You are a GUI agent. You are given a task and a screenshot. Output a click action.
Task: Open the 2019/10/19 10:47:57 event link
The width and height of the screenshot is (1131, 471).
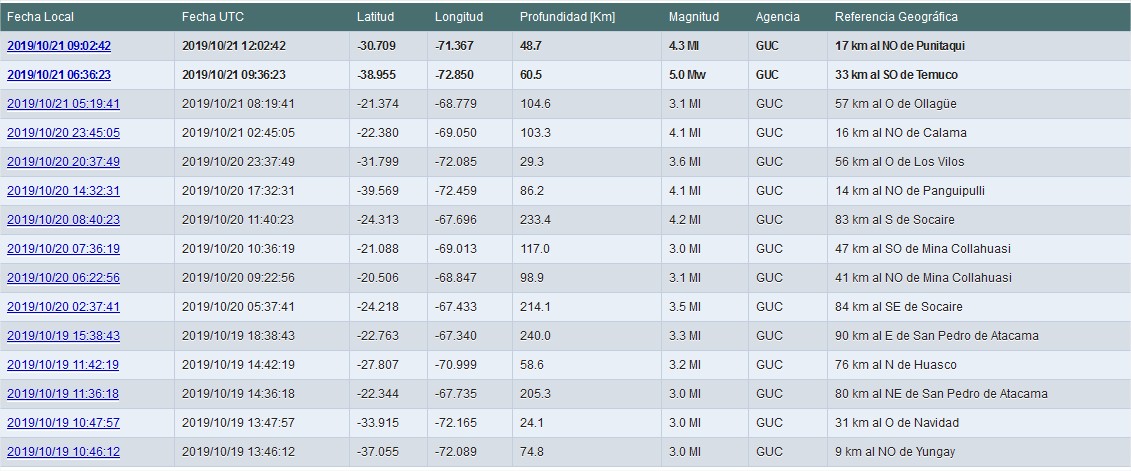[63, 423]
